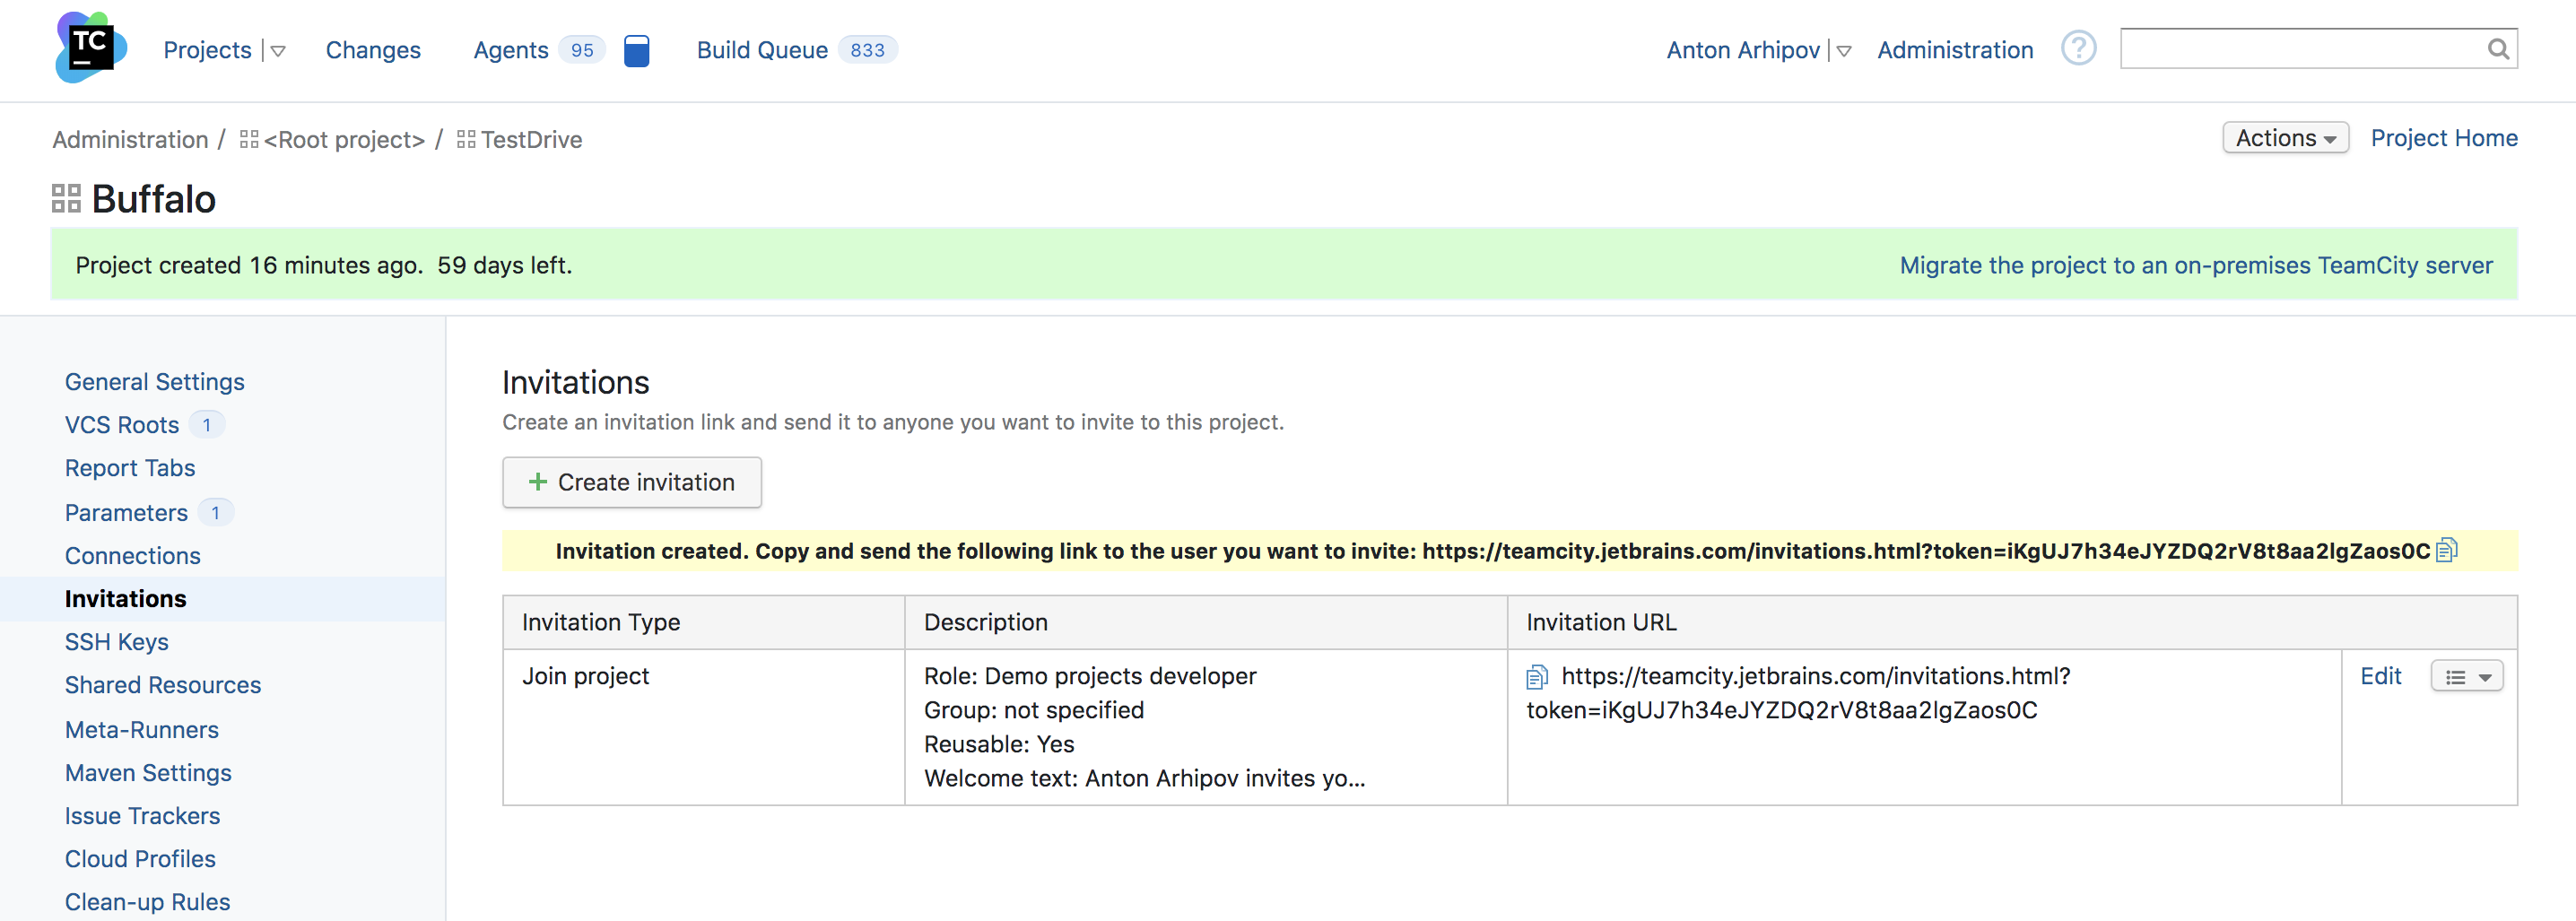
Task: Open the Project Home link
Action: 2443,138
